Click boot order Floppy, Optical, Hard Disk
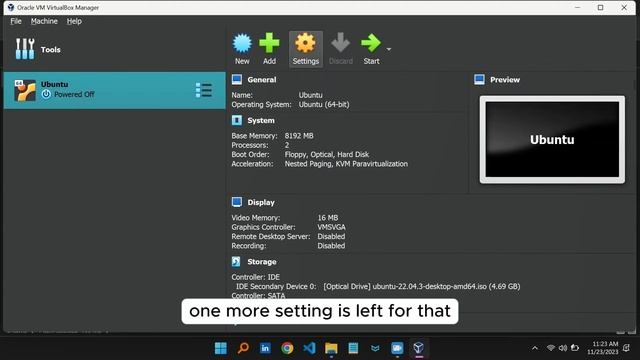Viewport: 640px width, 360px height. [x=327, y=155]
